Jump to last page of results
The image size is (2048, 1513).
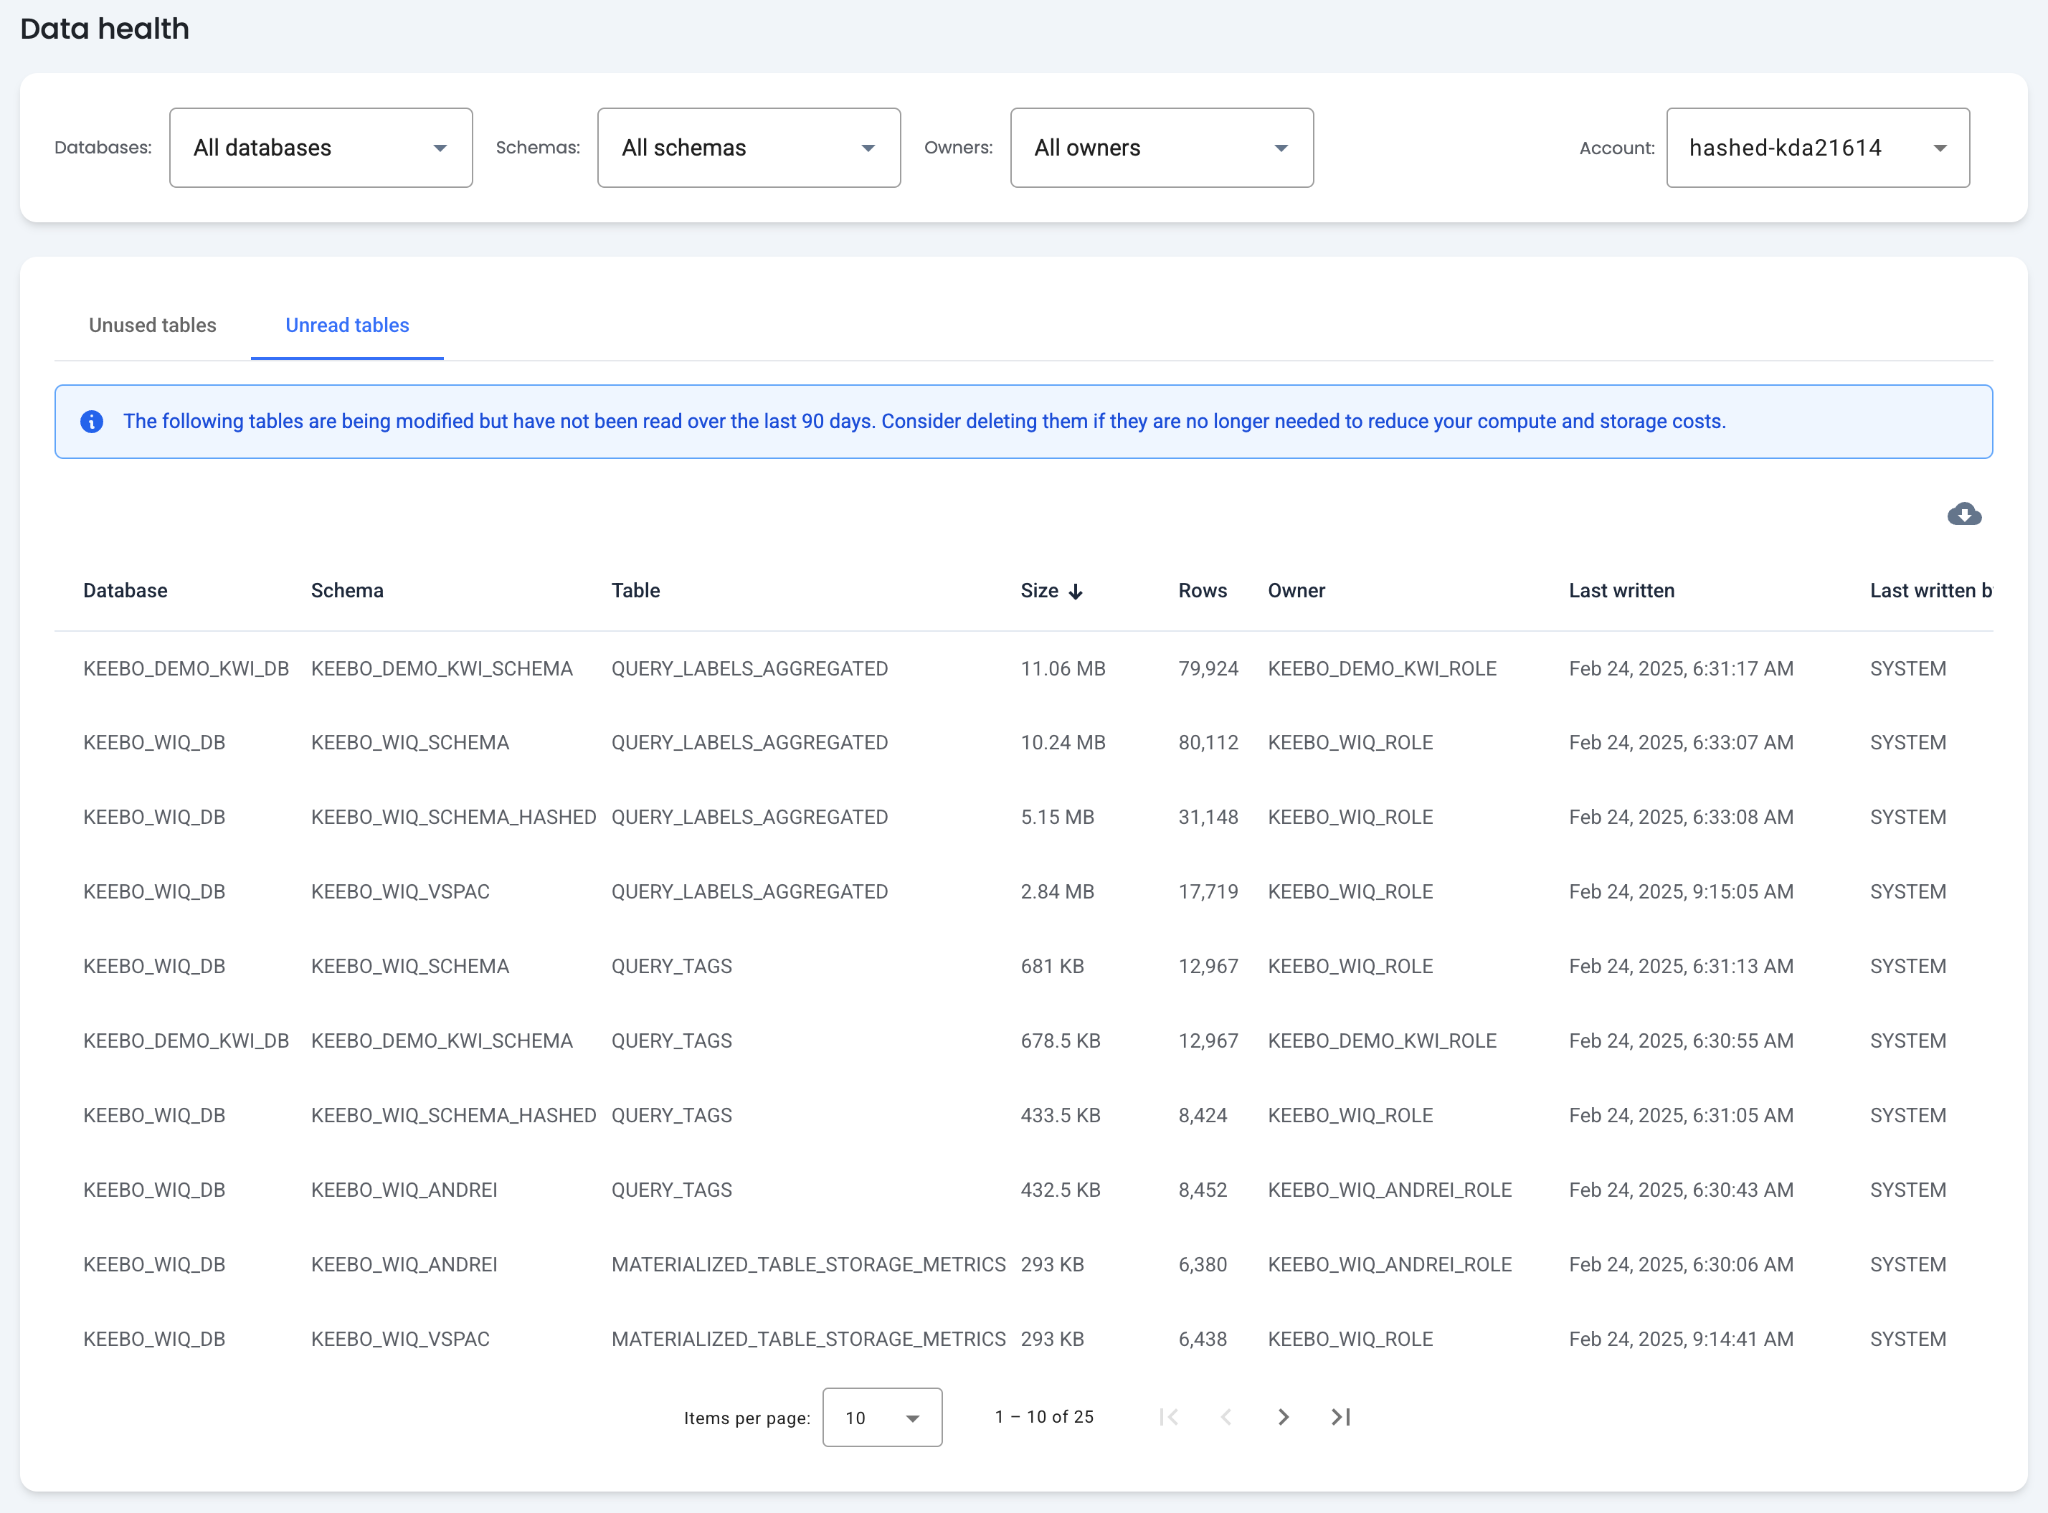point(1341,1417)
